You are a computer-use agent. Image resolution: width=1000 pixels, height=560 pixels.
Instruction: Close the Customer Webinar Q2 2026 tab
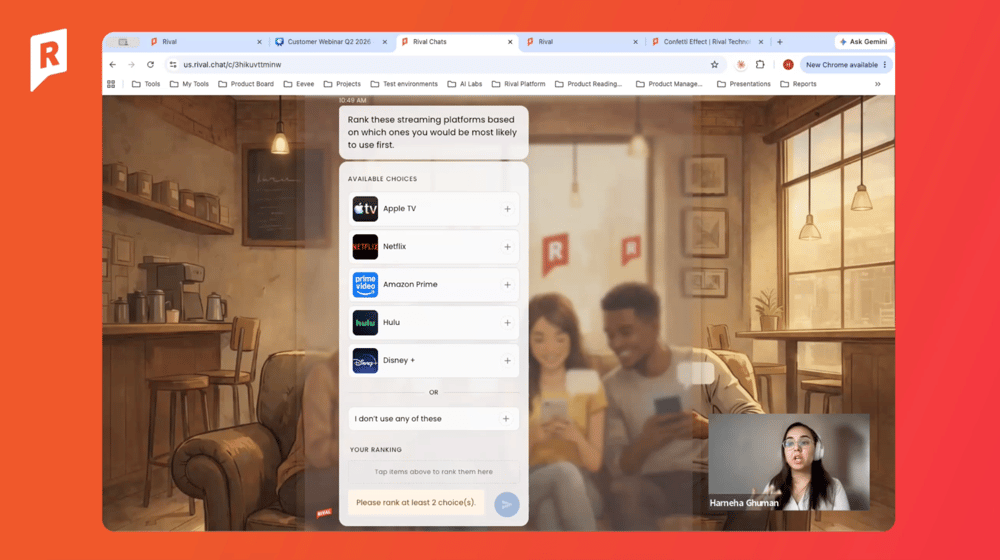pyautogui.click(x=385, y=42)
